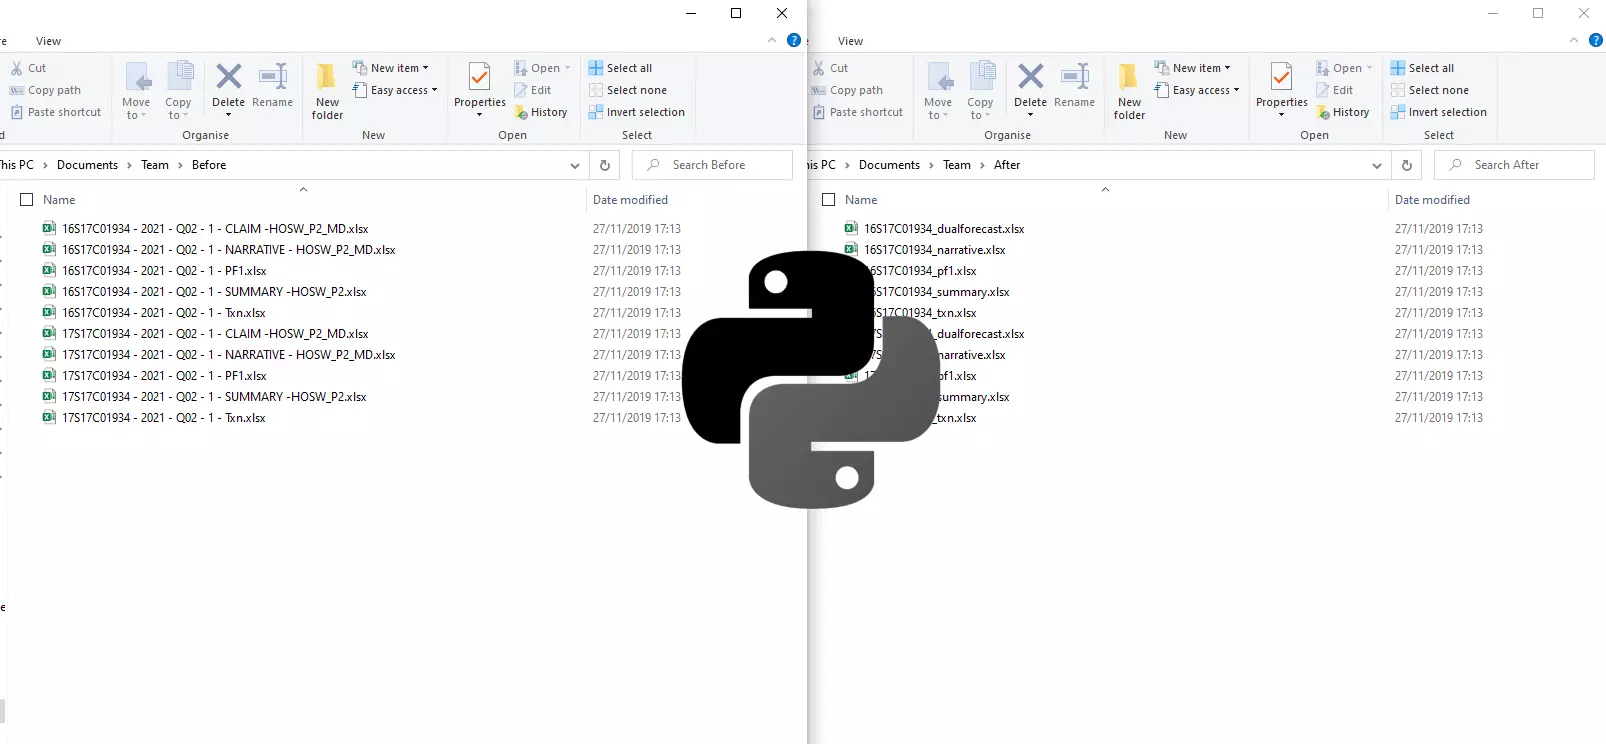Refresh the Before folder
The width and height of the screenshot is (1606, 744).
click(x=604, y=165)
